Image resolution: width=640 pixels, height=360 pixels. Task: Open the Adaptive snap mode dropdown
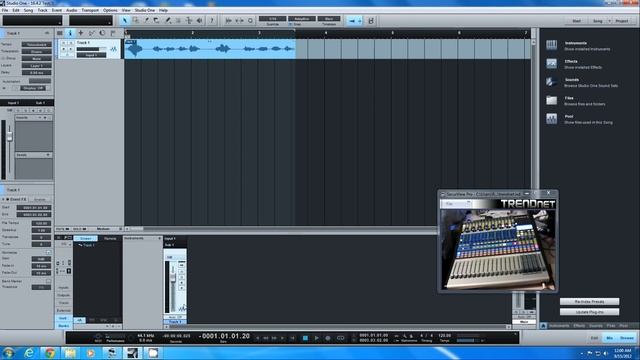302,19
